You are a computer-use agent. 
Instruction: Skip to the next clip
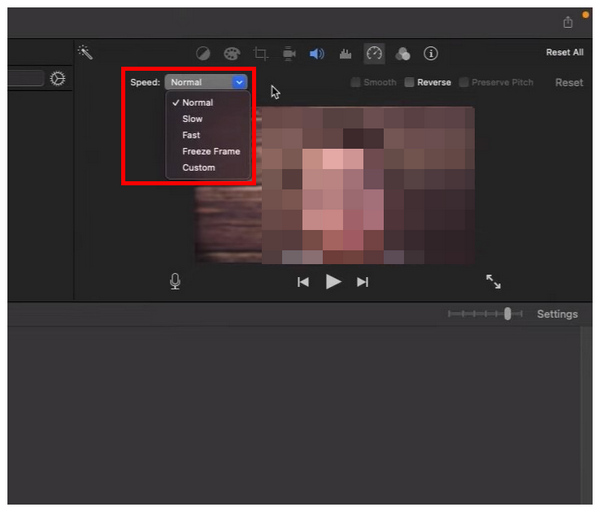(362, 282)
